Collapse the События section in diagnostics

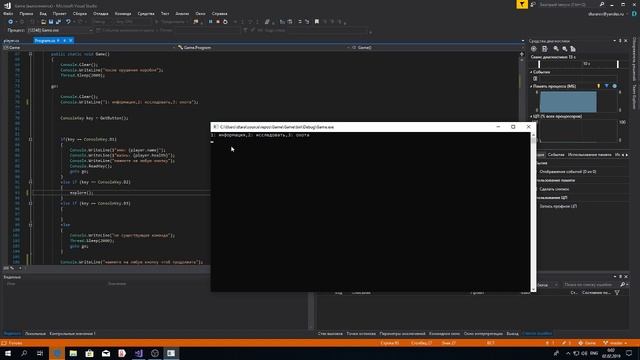coord(531,72)
